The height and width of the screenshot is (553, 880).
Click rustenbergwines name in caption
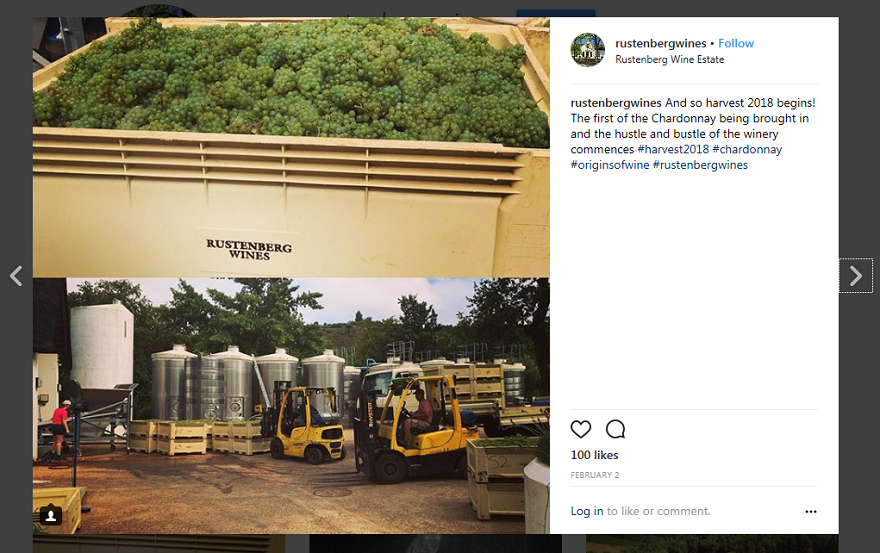click(616, 103)
